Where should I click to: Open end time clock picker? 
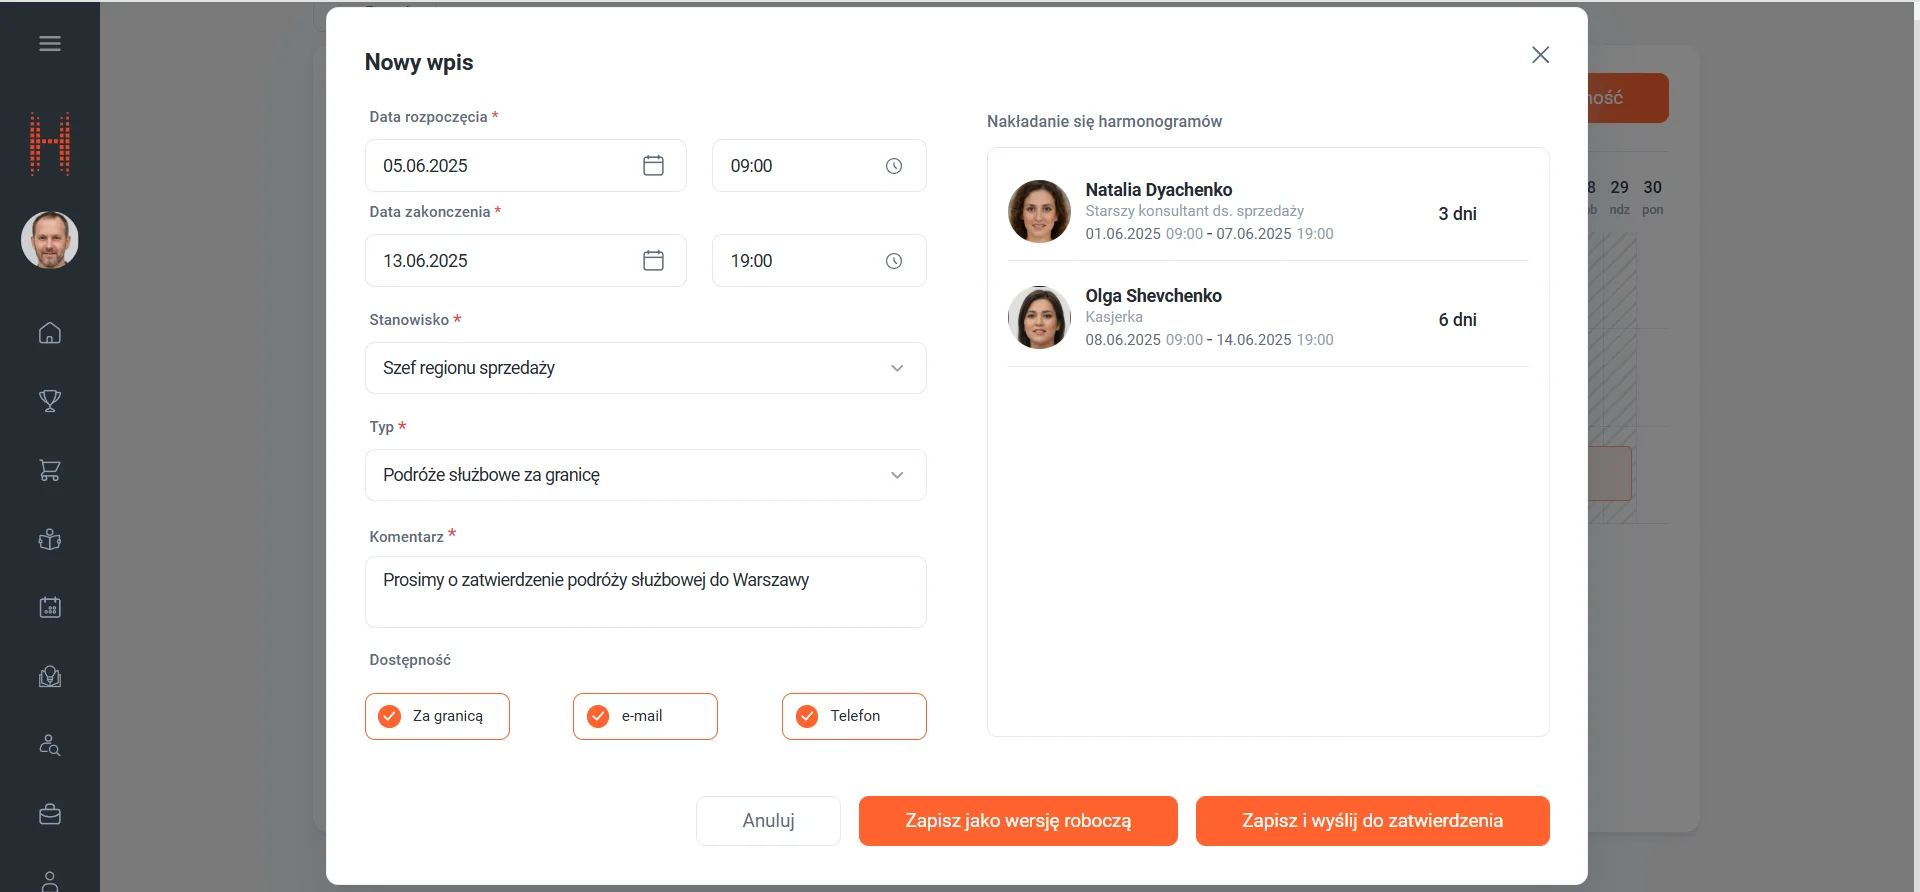[x=894, y=261]
